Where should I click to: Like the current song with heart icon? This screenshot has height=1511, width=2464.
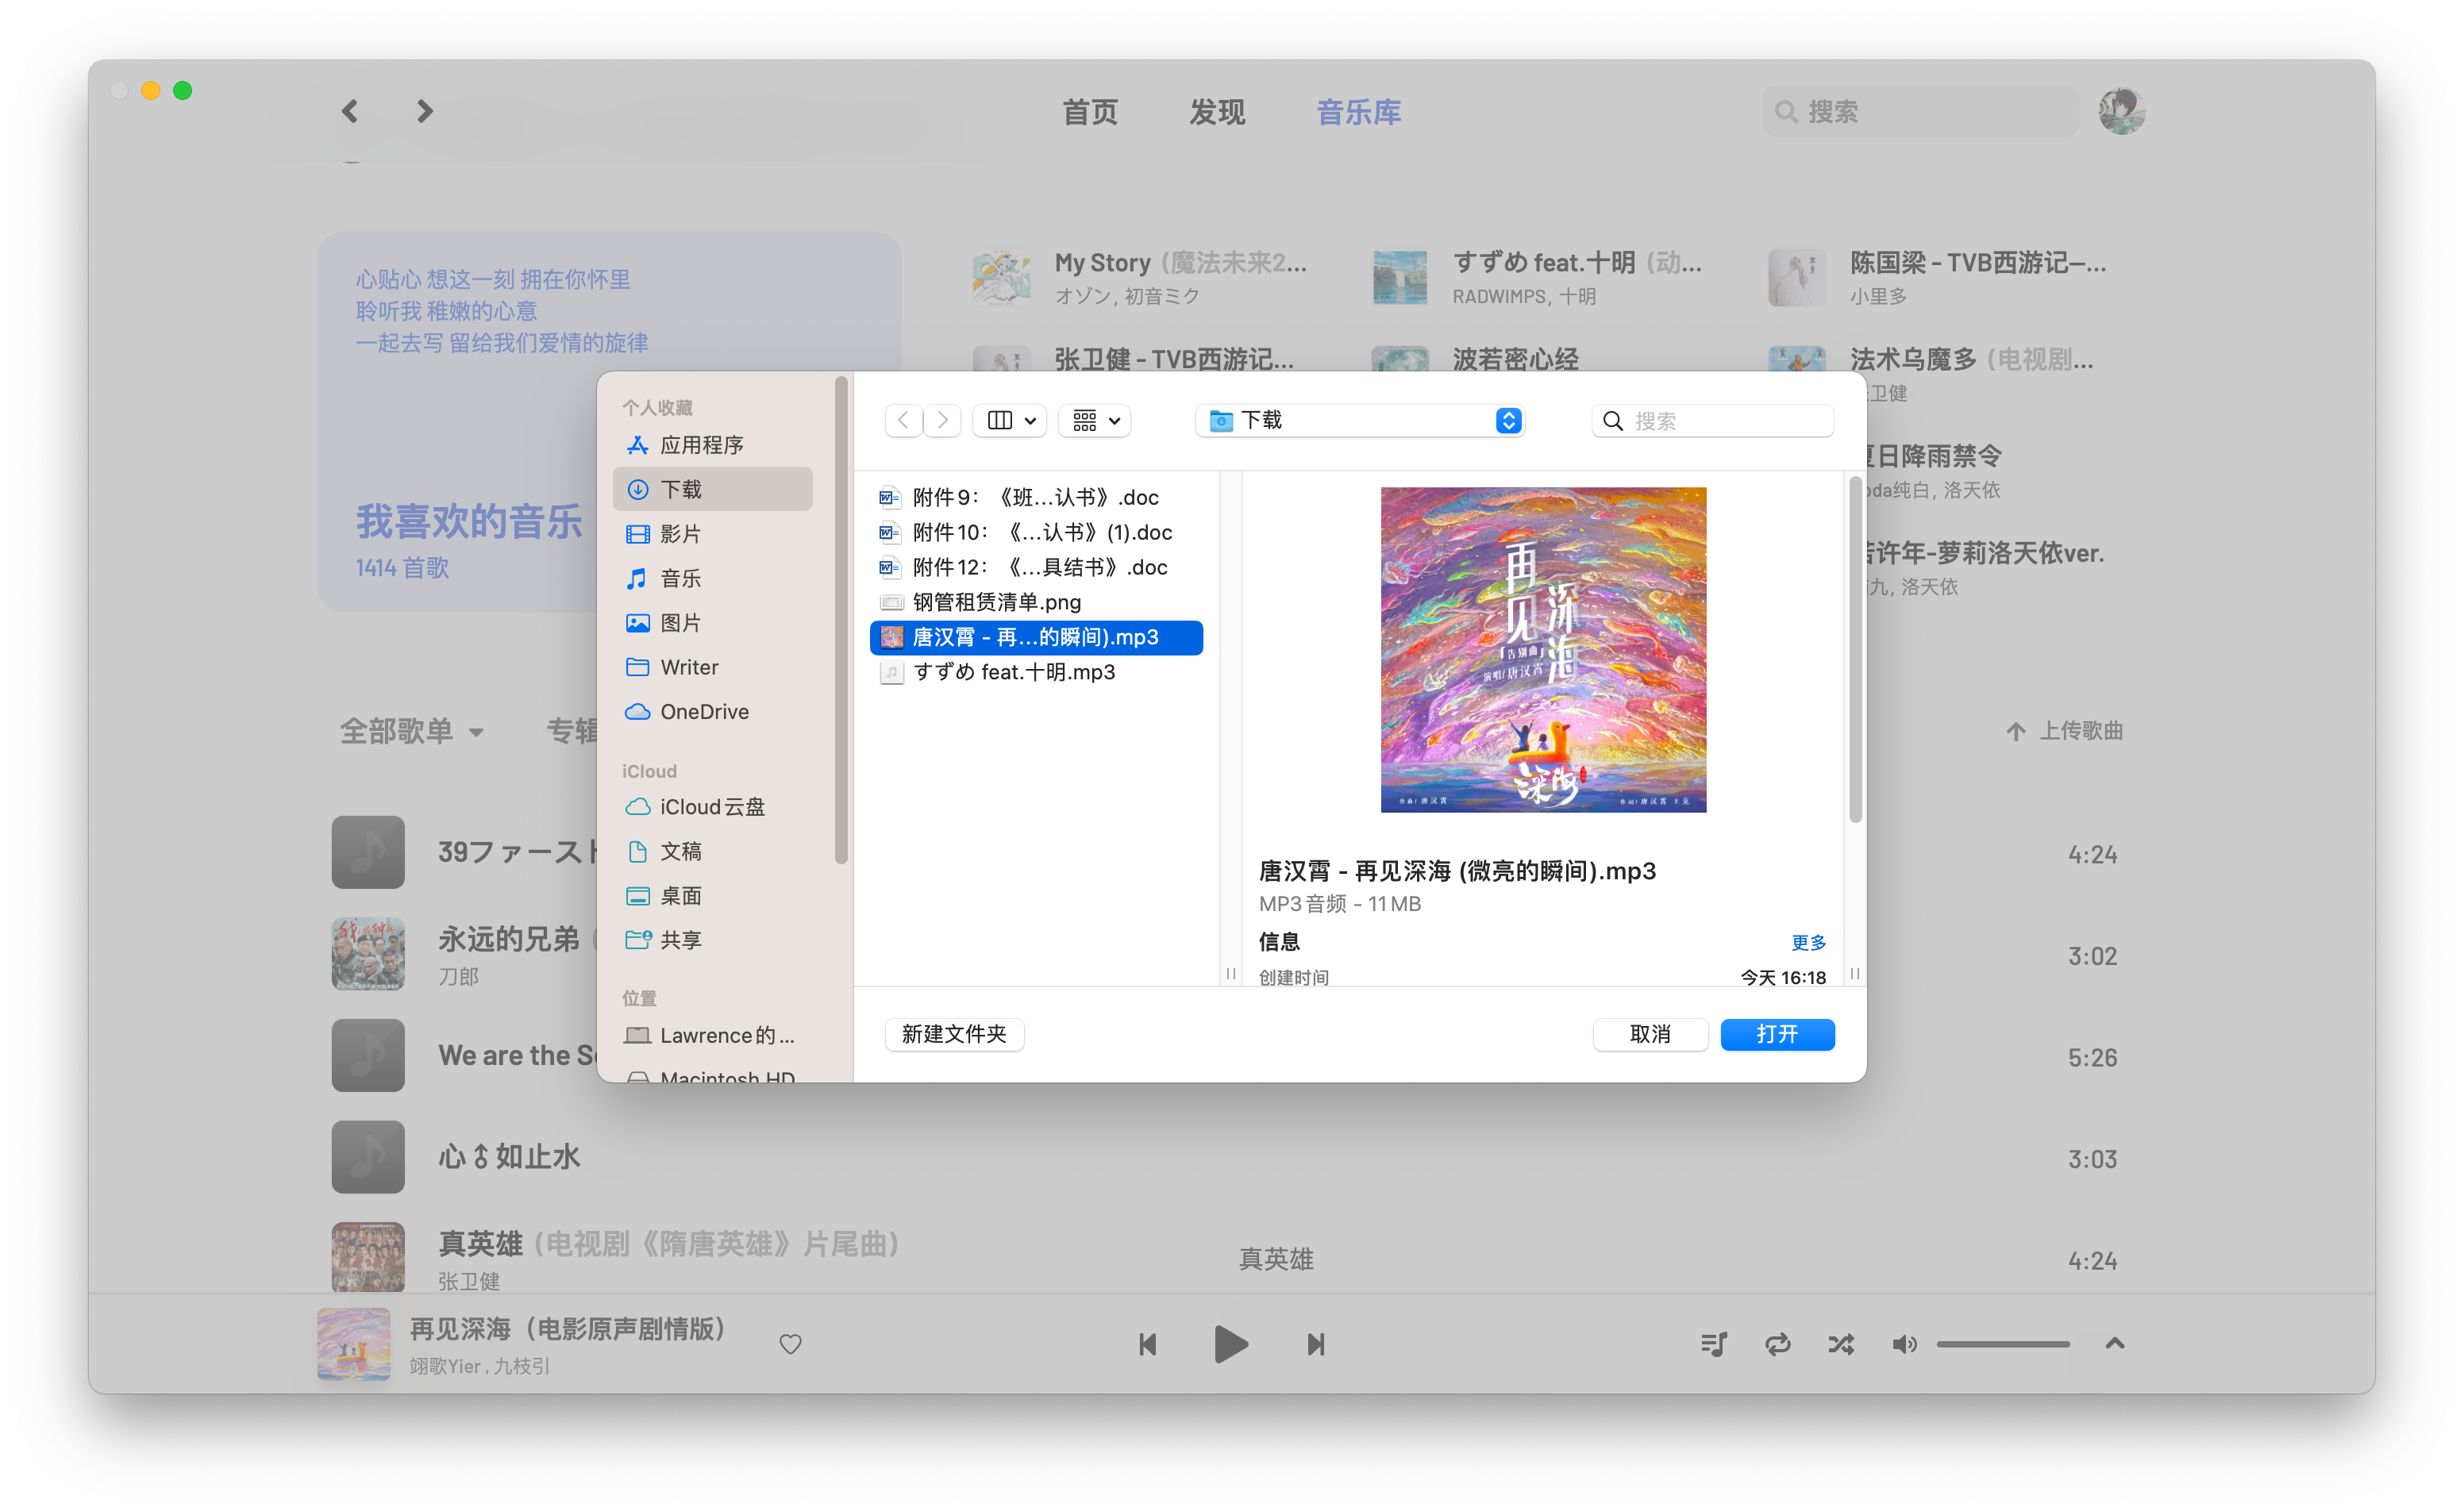pos(790,1344)
